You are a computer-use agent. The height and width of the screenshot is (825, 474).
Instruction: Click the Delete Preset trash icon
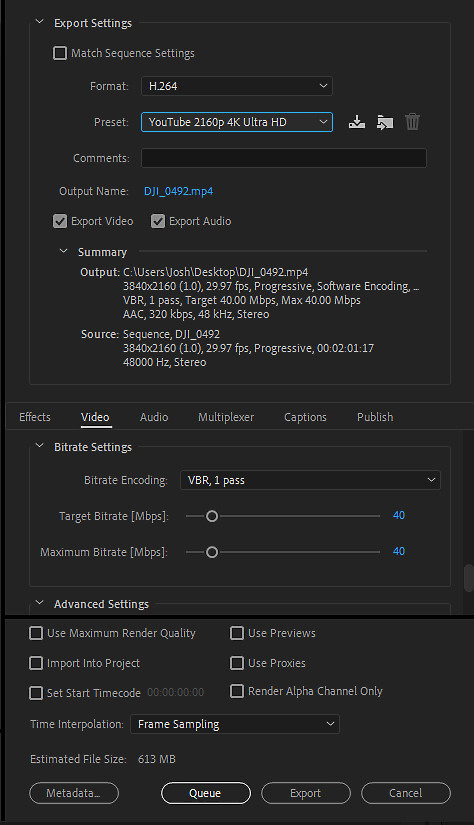(x=412, y=122)
